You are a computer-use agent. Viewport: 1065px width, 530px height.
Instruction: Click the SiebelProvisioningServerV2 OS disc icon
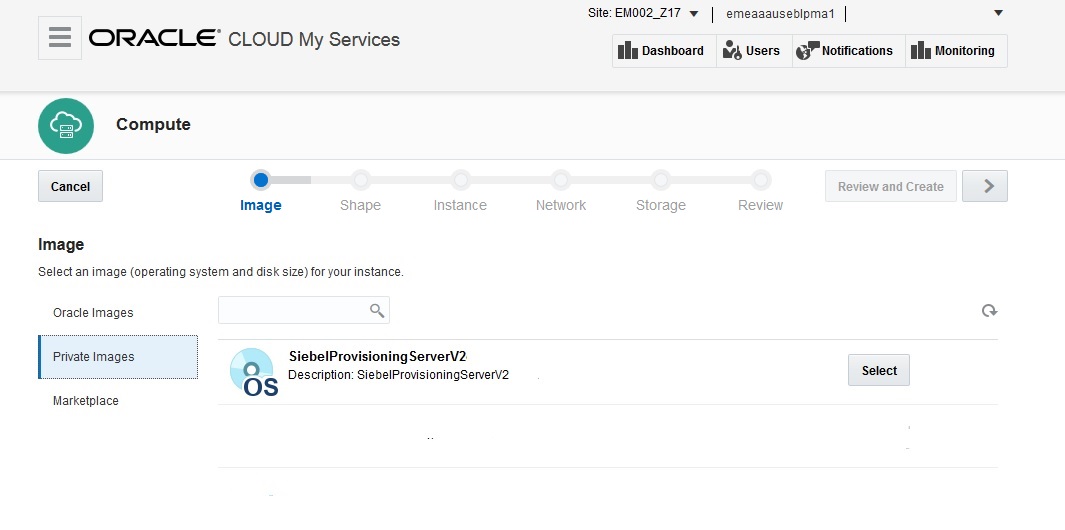coord(252,372)
